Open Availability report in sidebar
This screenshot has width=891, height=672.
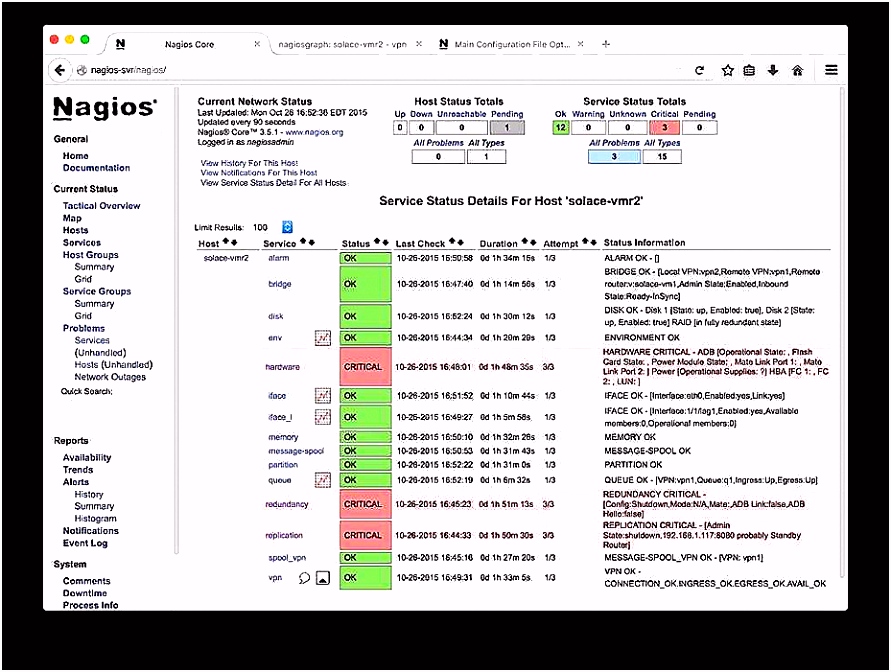[87, 457]
